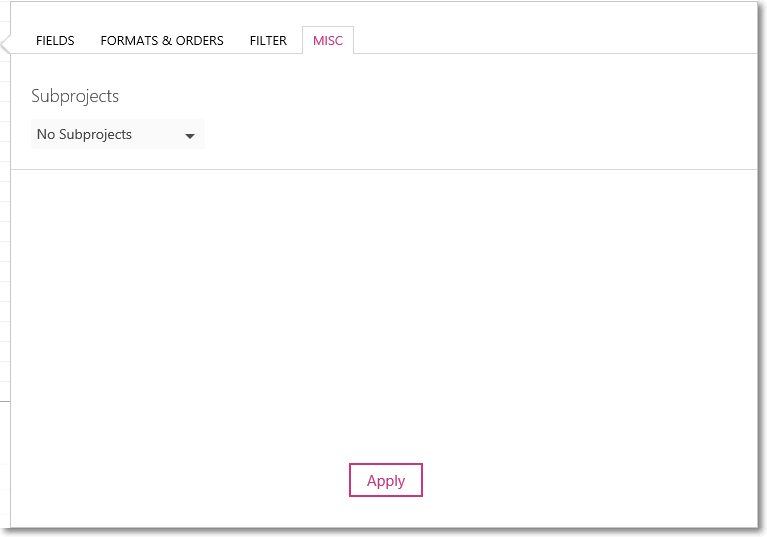Switch to the FIELDS tab
This screenshot has width=767, height=537.
55,41
